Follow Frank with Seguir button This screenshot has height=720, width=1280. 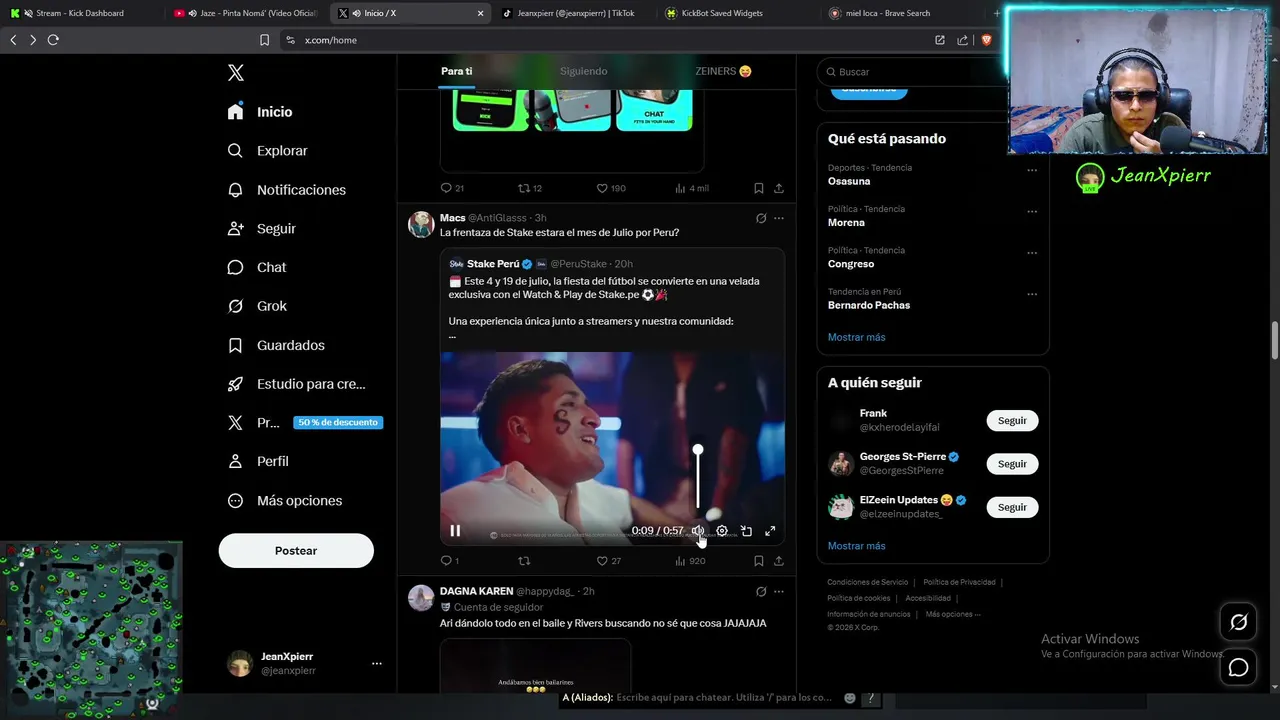pyautogui.click(x=1012, y=421)
